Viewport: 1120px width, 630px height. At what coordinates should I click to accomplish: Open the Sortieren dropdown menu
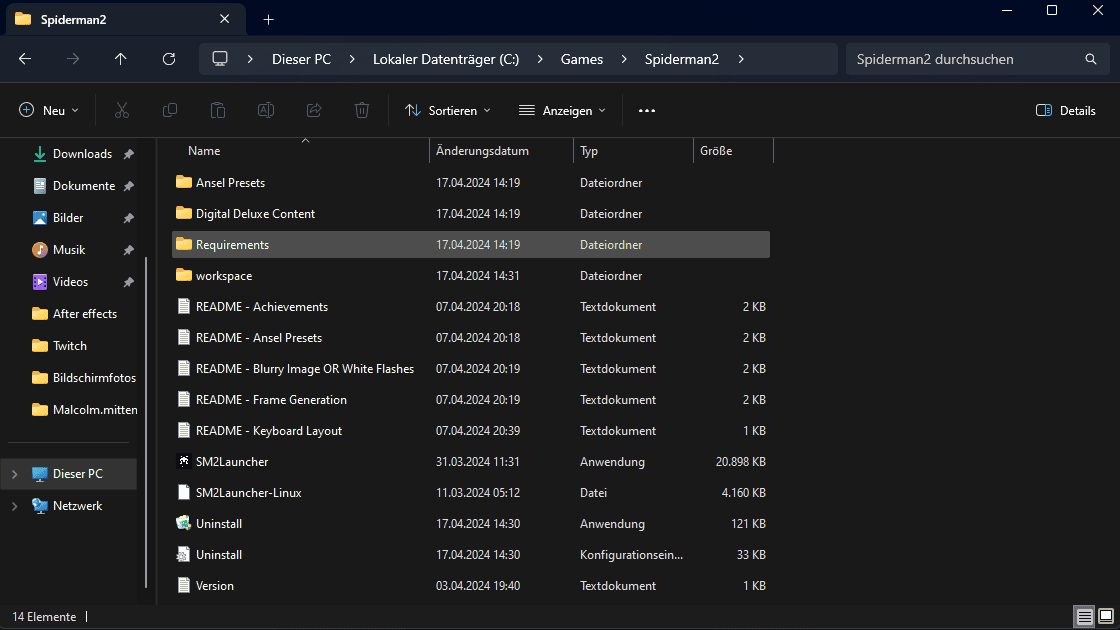(x=448, y=110)
